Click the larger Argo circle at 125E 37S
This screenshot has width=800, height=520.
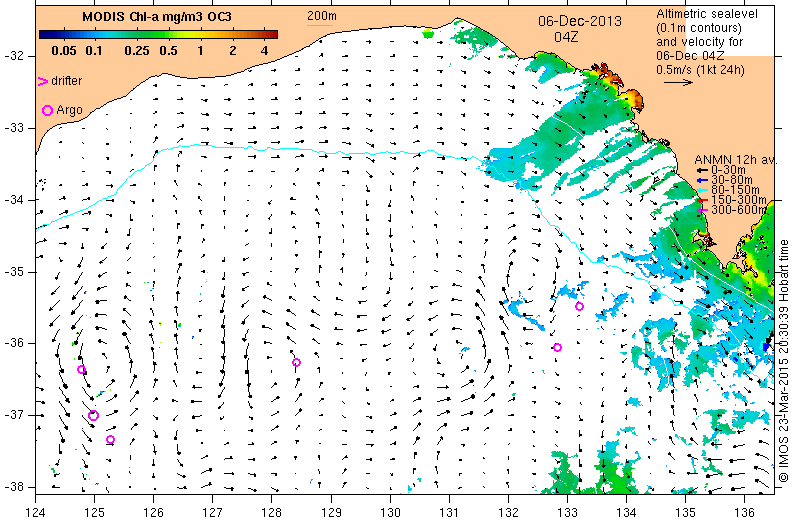[93, 415]
